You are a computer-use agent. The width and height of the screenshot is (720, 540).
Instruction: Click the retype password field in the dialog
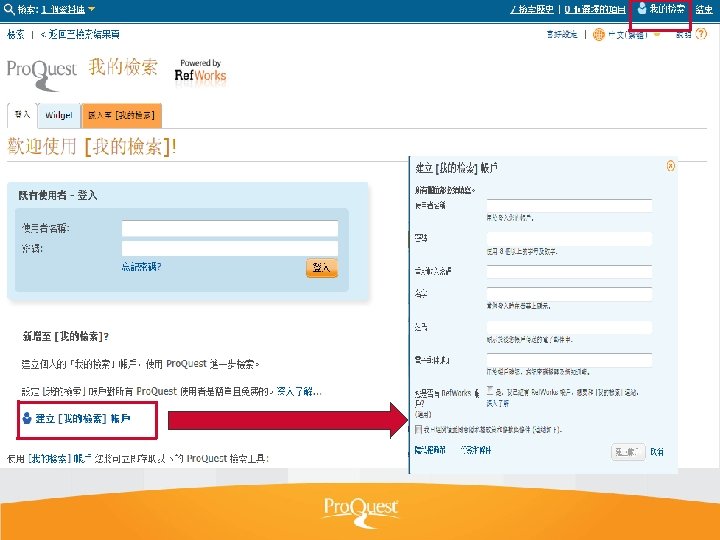pyautogui.click(x=569, y=271)
